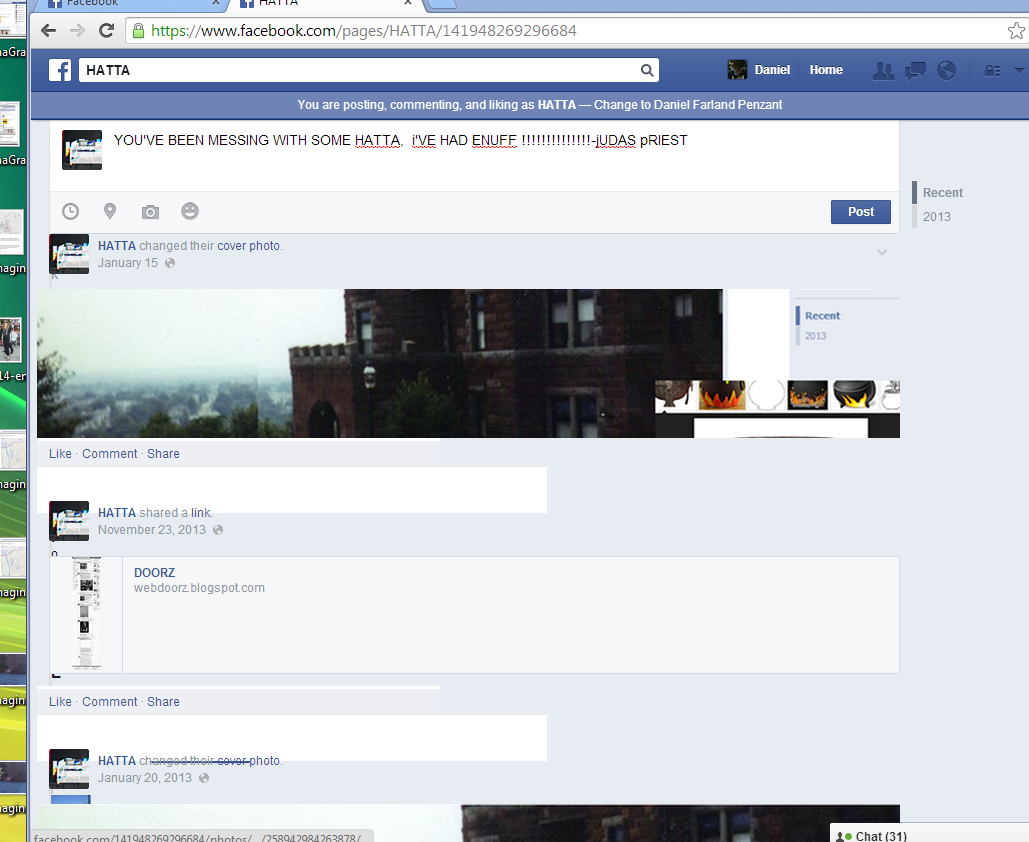1029x842 pixels.
Task: Schedule post using the clock icon
Action: 70,211
